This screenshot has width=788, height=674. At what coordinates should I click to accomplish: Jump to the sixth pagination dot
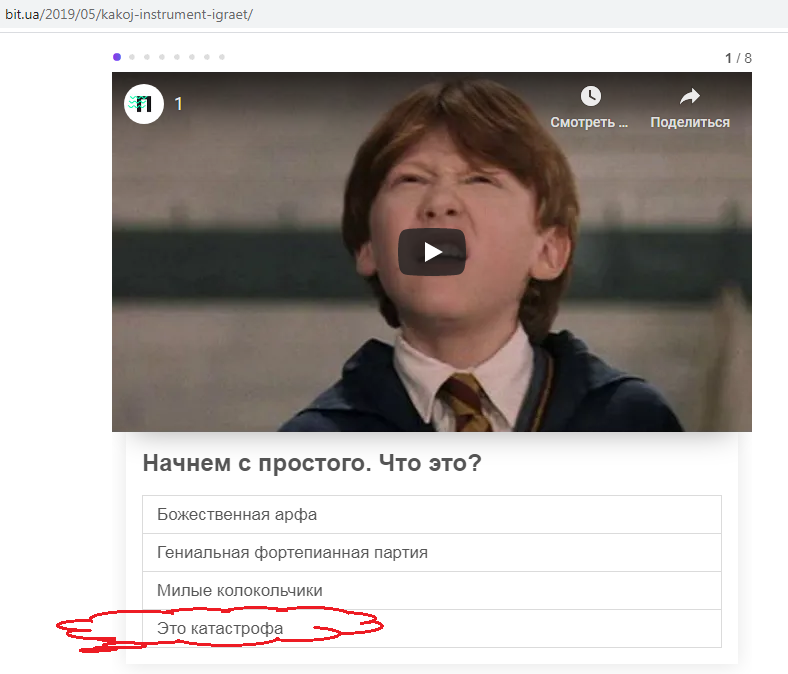tap(192, 57)
